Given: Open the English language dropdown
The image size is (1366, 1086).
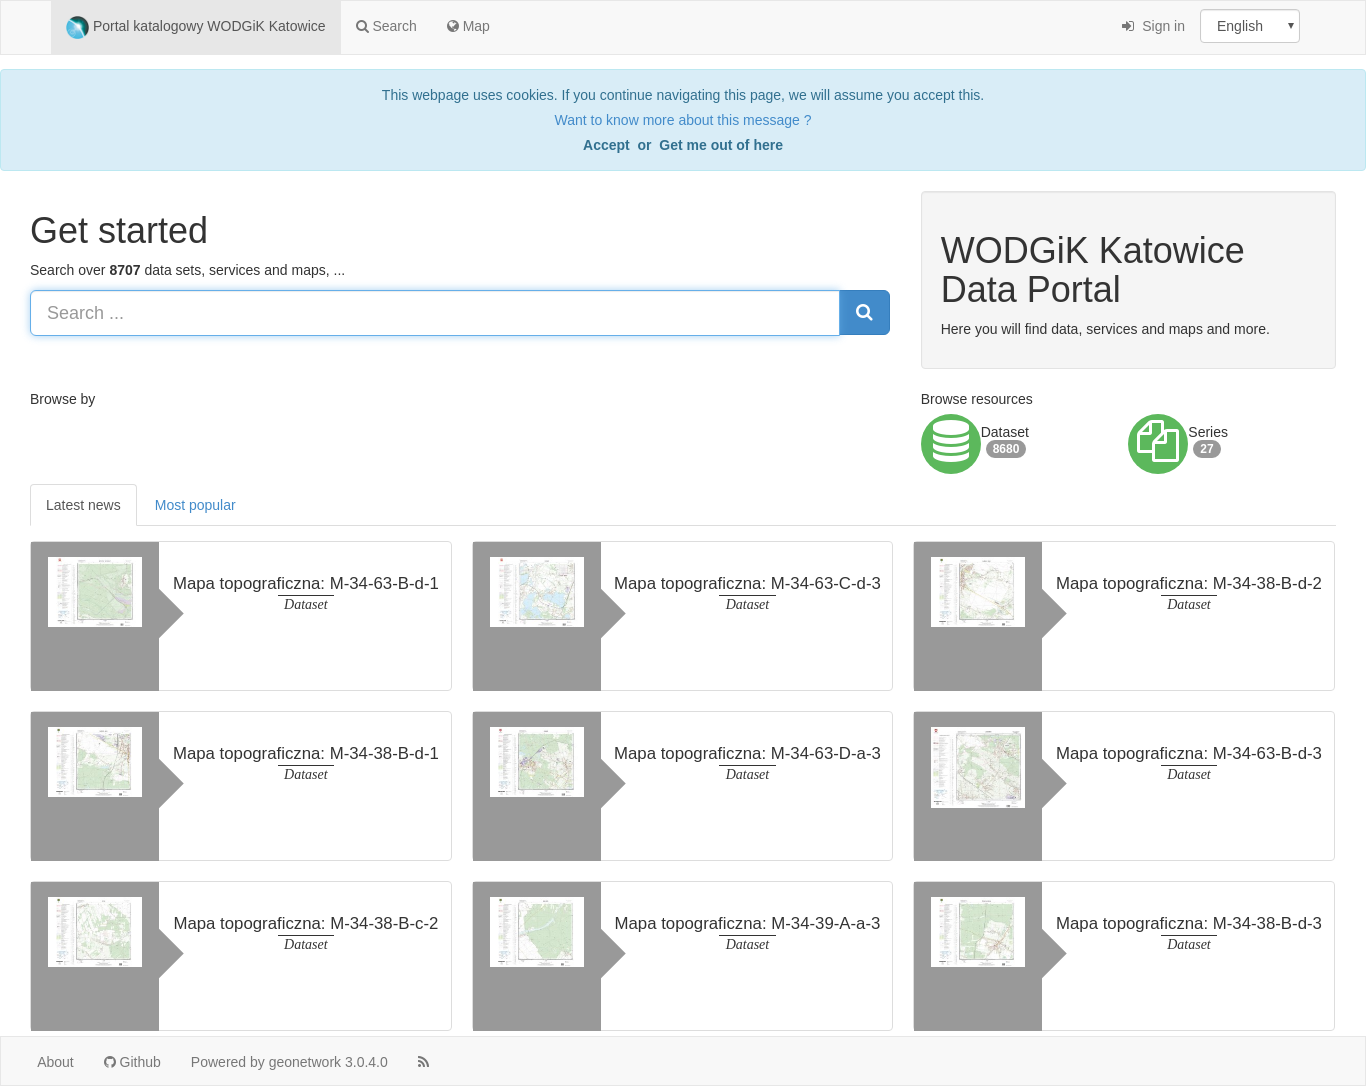Looking at the screenshot, I should point(1250,26).
